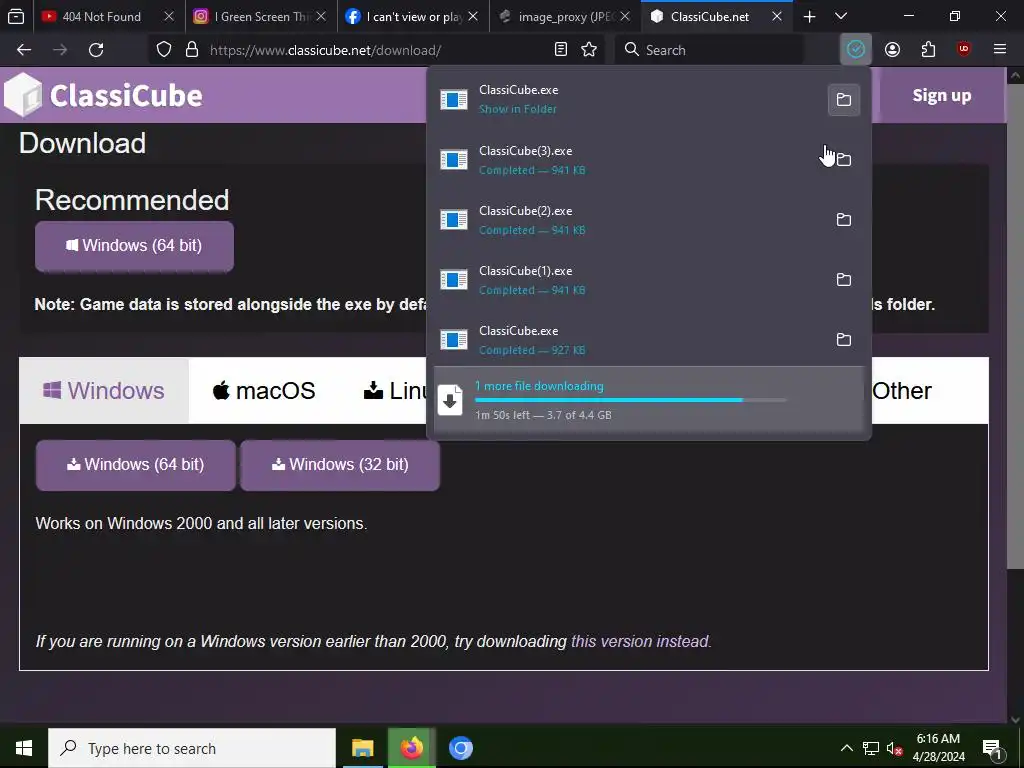Click the download progress bar
The image size is (1024, 768).
[x=631, y=400]
